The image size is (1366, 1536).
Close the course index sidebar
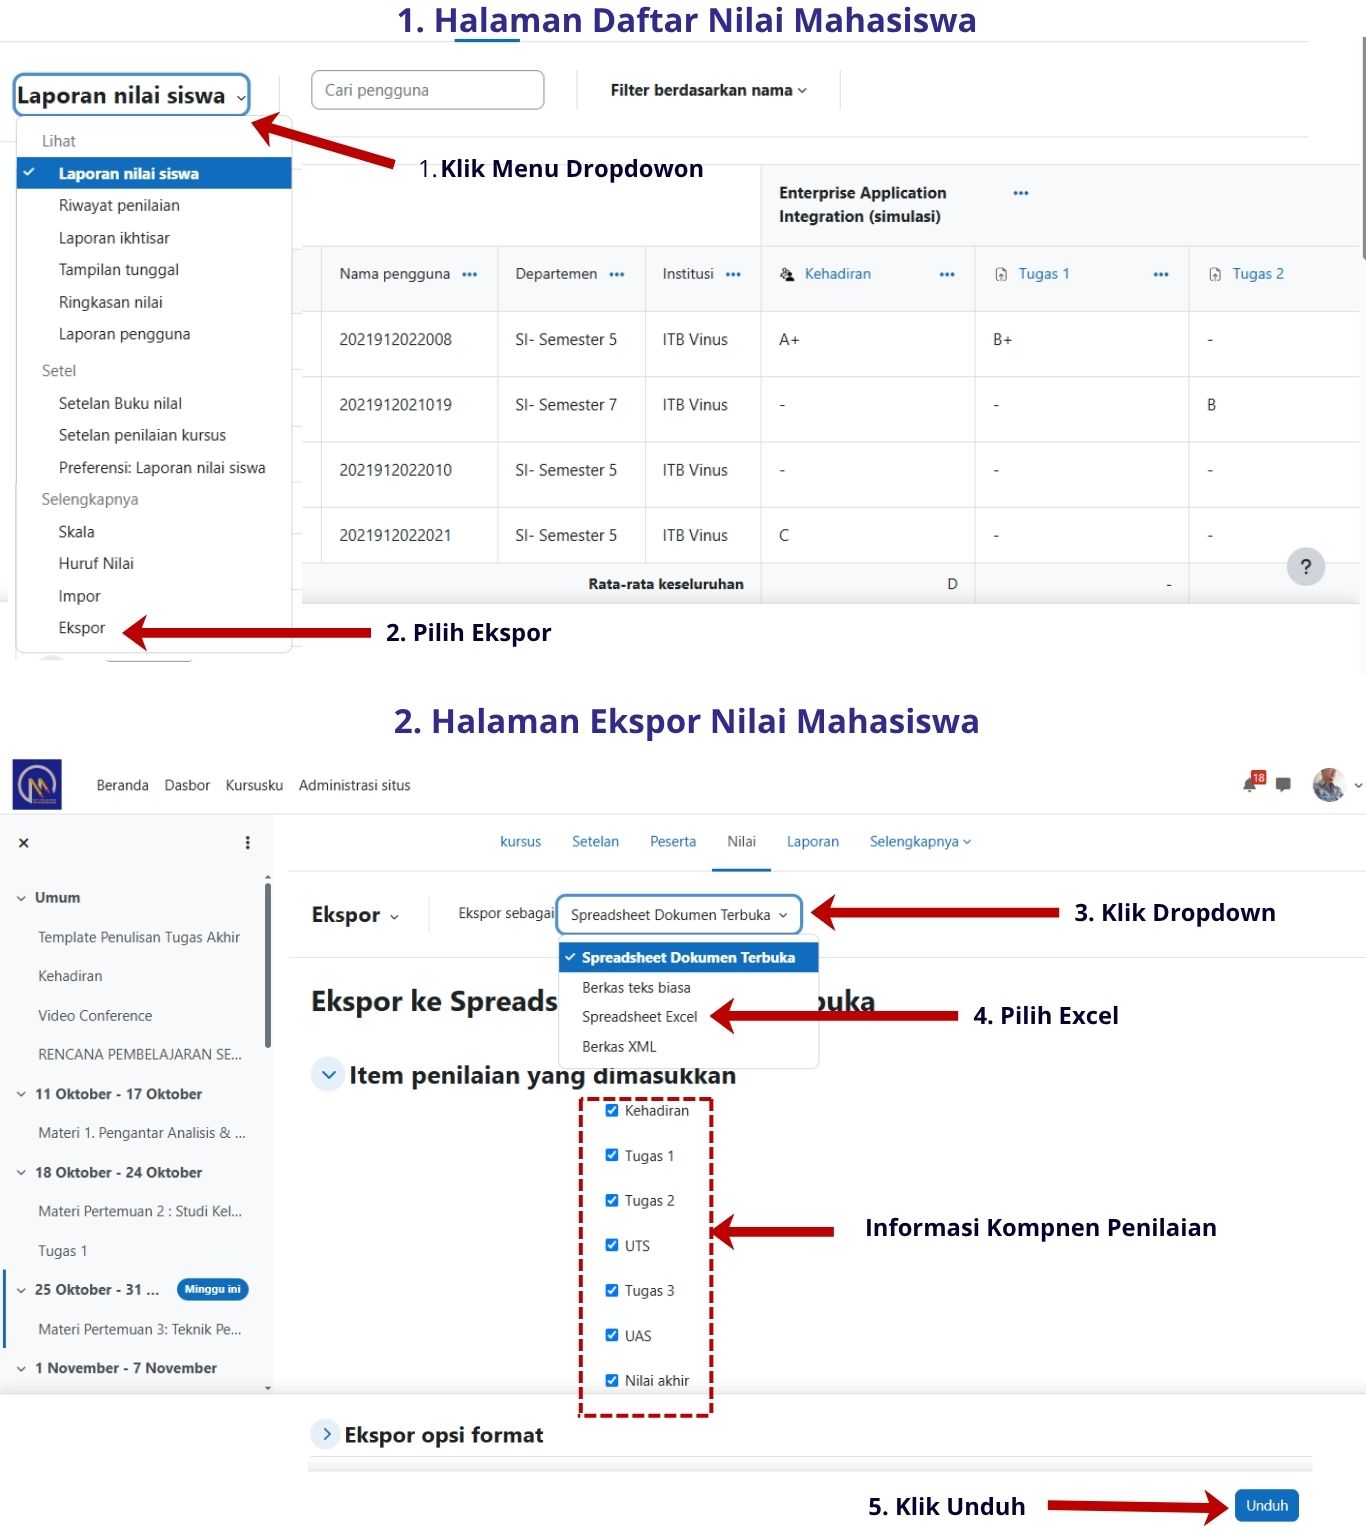pyautogui.click(x=24, y=843)
